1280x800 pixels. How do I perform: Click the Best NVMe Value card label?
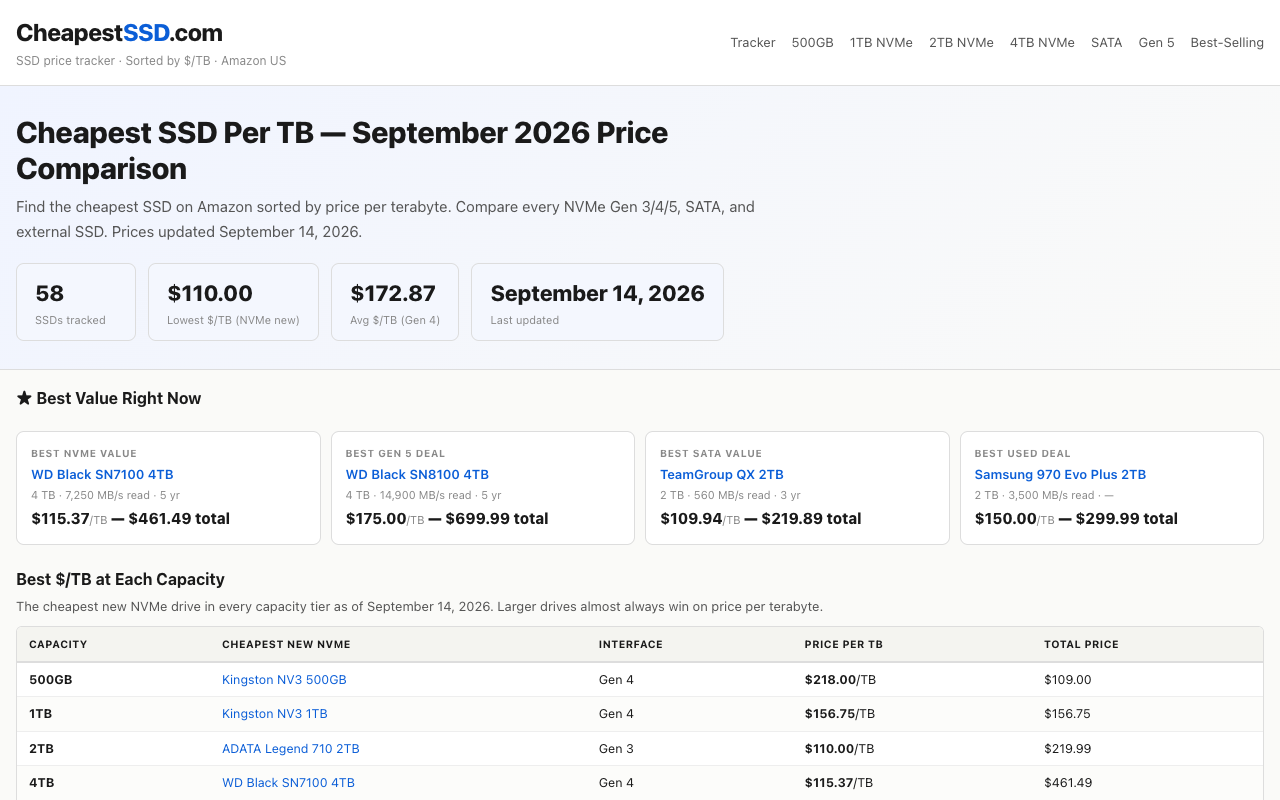[x=84, y=454]
